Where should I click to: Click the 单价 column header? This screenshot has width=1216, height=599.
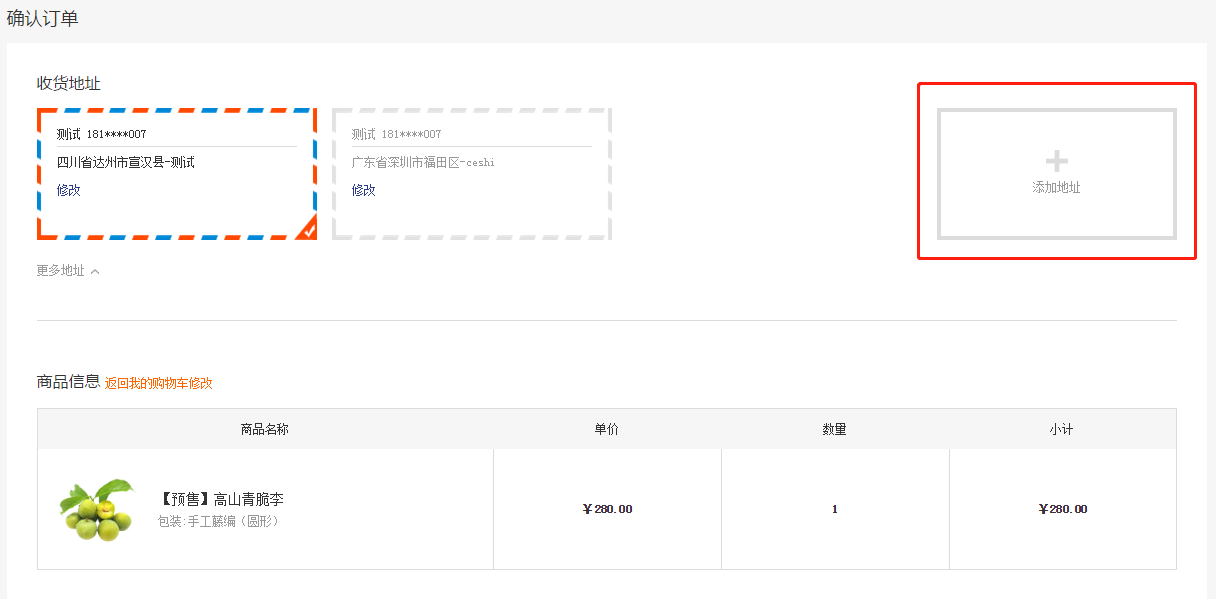(607, 429)
